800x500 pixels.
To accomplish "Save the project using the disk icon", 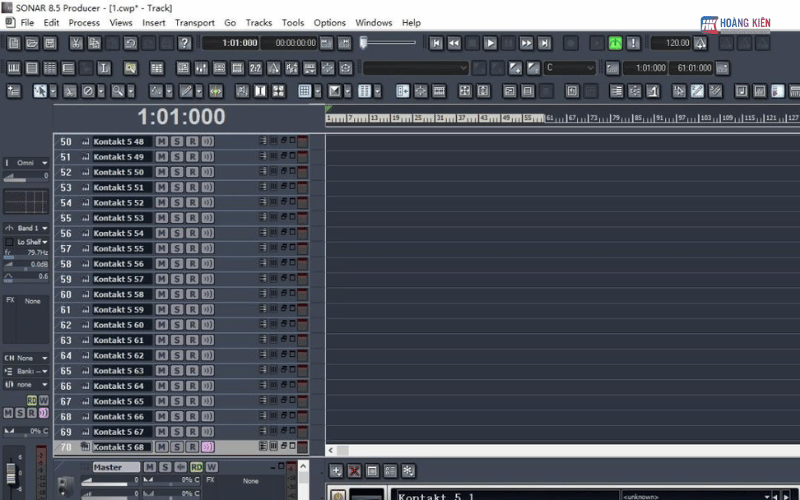I will [49, 43].
